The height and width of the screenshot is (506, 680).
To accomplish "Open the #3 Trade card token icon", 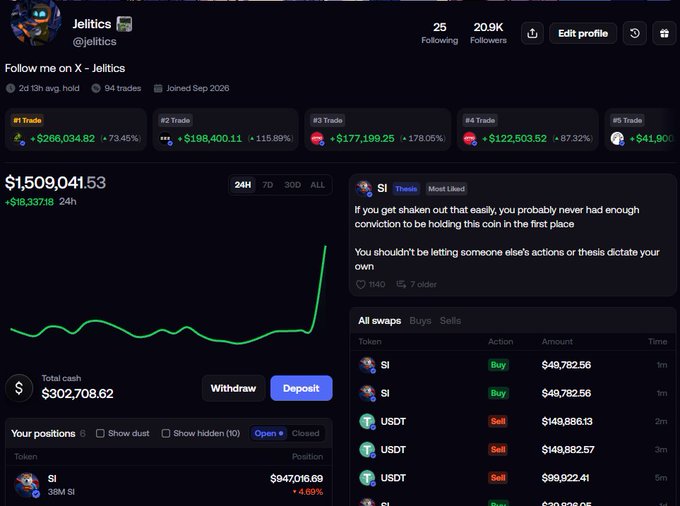I will tap(317, 139).
